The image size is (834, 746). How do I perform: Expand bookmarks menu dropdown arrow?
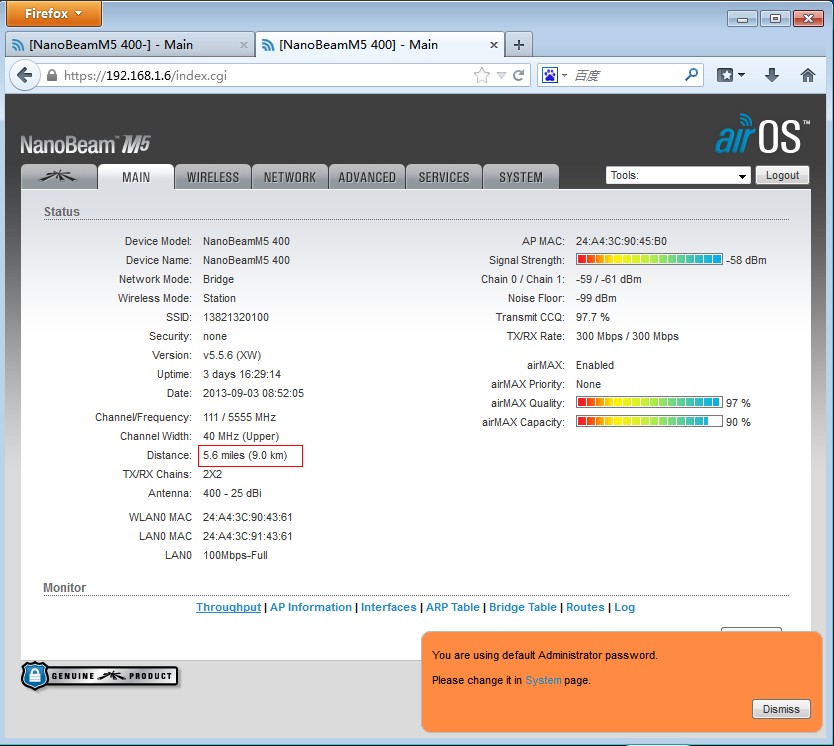(x=741, y=75)
